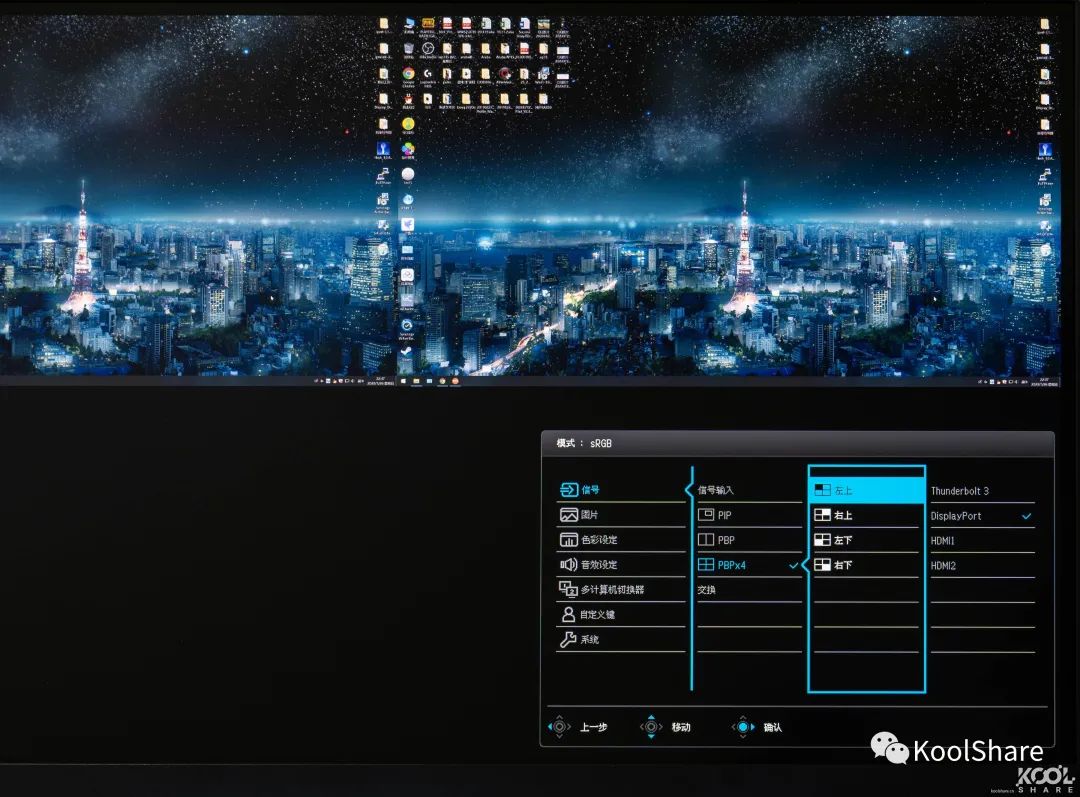
Task: Open the 图片 picture menu
Action: [621, 515]
